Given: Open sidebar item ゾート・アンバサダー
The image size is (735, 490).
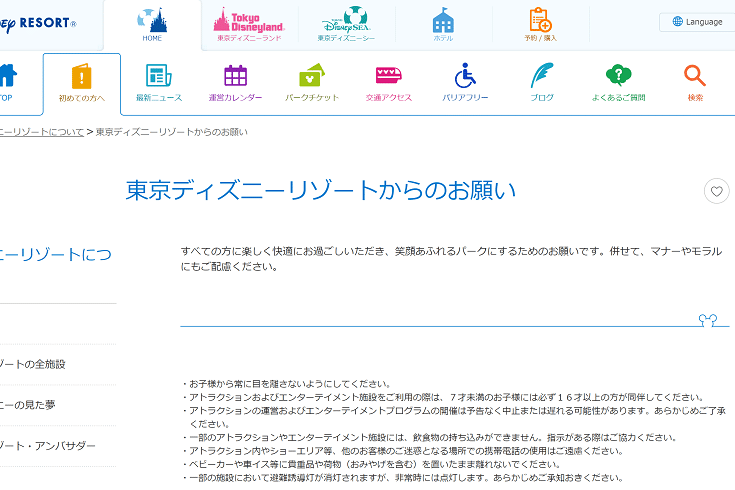Looking at the screenshot, I should [x=47, y=445].
